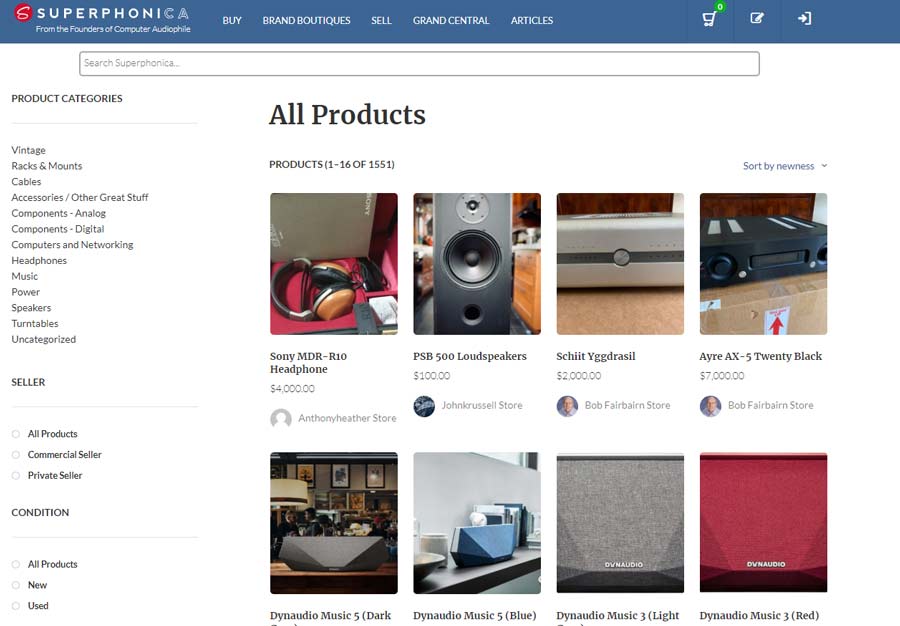Click the Superphonica logo
This screenshot has width=900, height=626.
tap(102, 19)
